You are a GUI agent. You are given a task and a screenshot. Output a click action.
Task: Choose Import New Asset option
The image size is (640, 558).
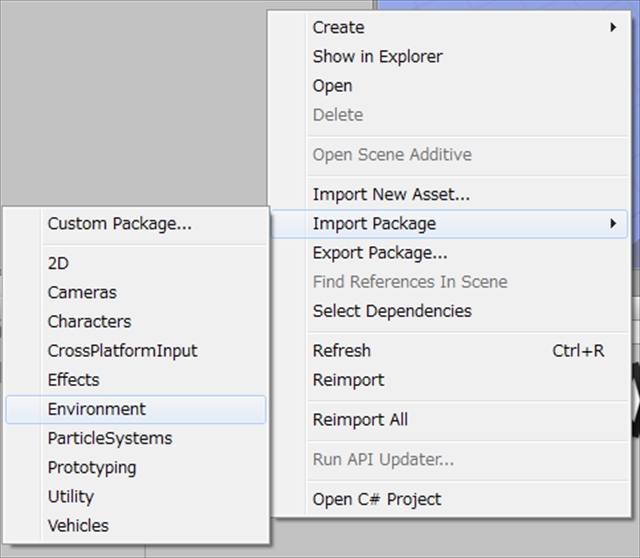click(391, 194)
